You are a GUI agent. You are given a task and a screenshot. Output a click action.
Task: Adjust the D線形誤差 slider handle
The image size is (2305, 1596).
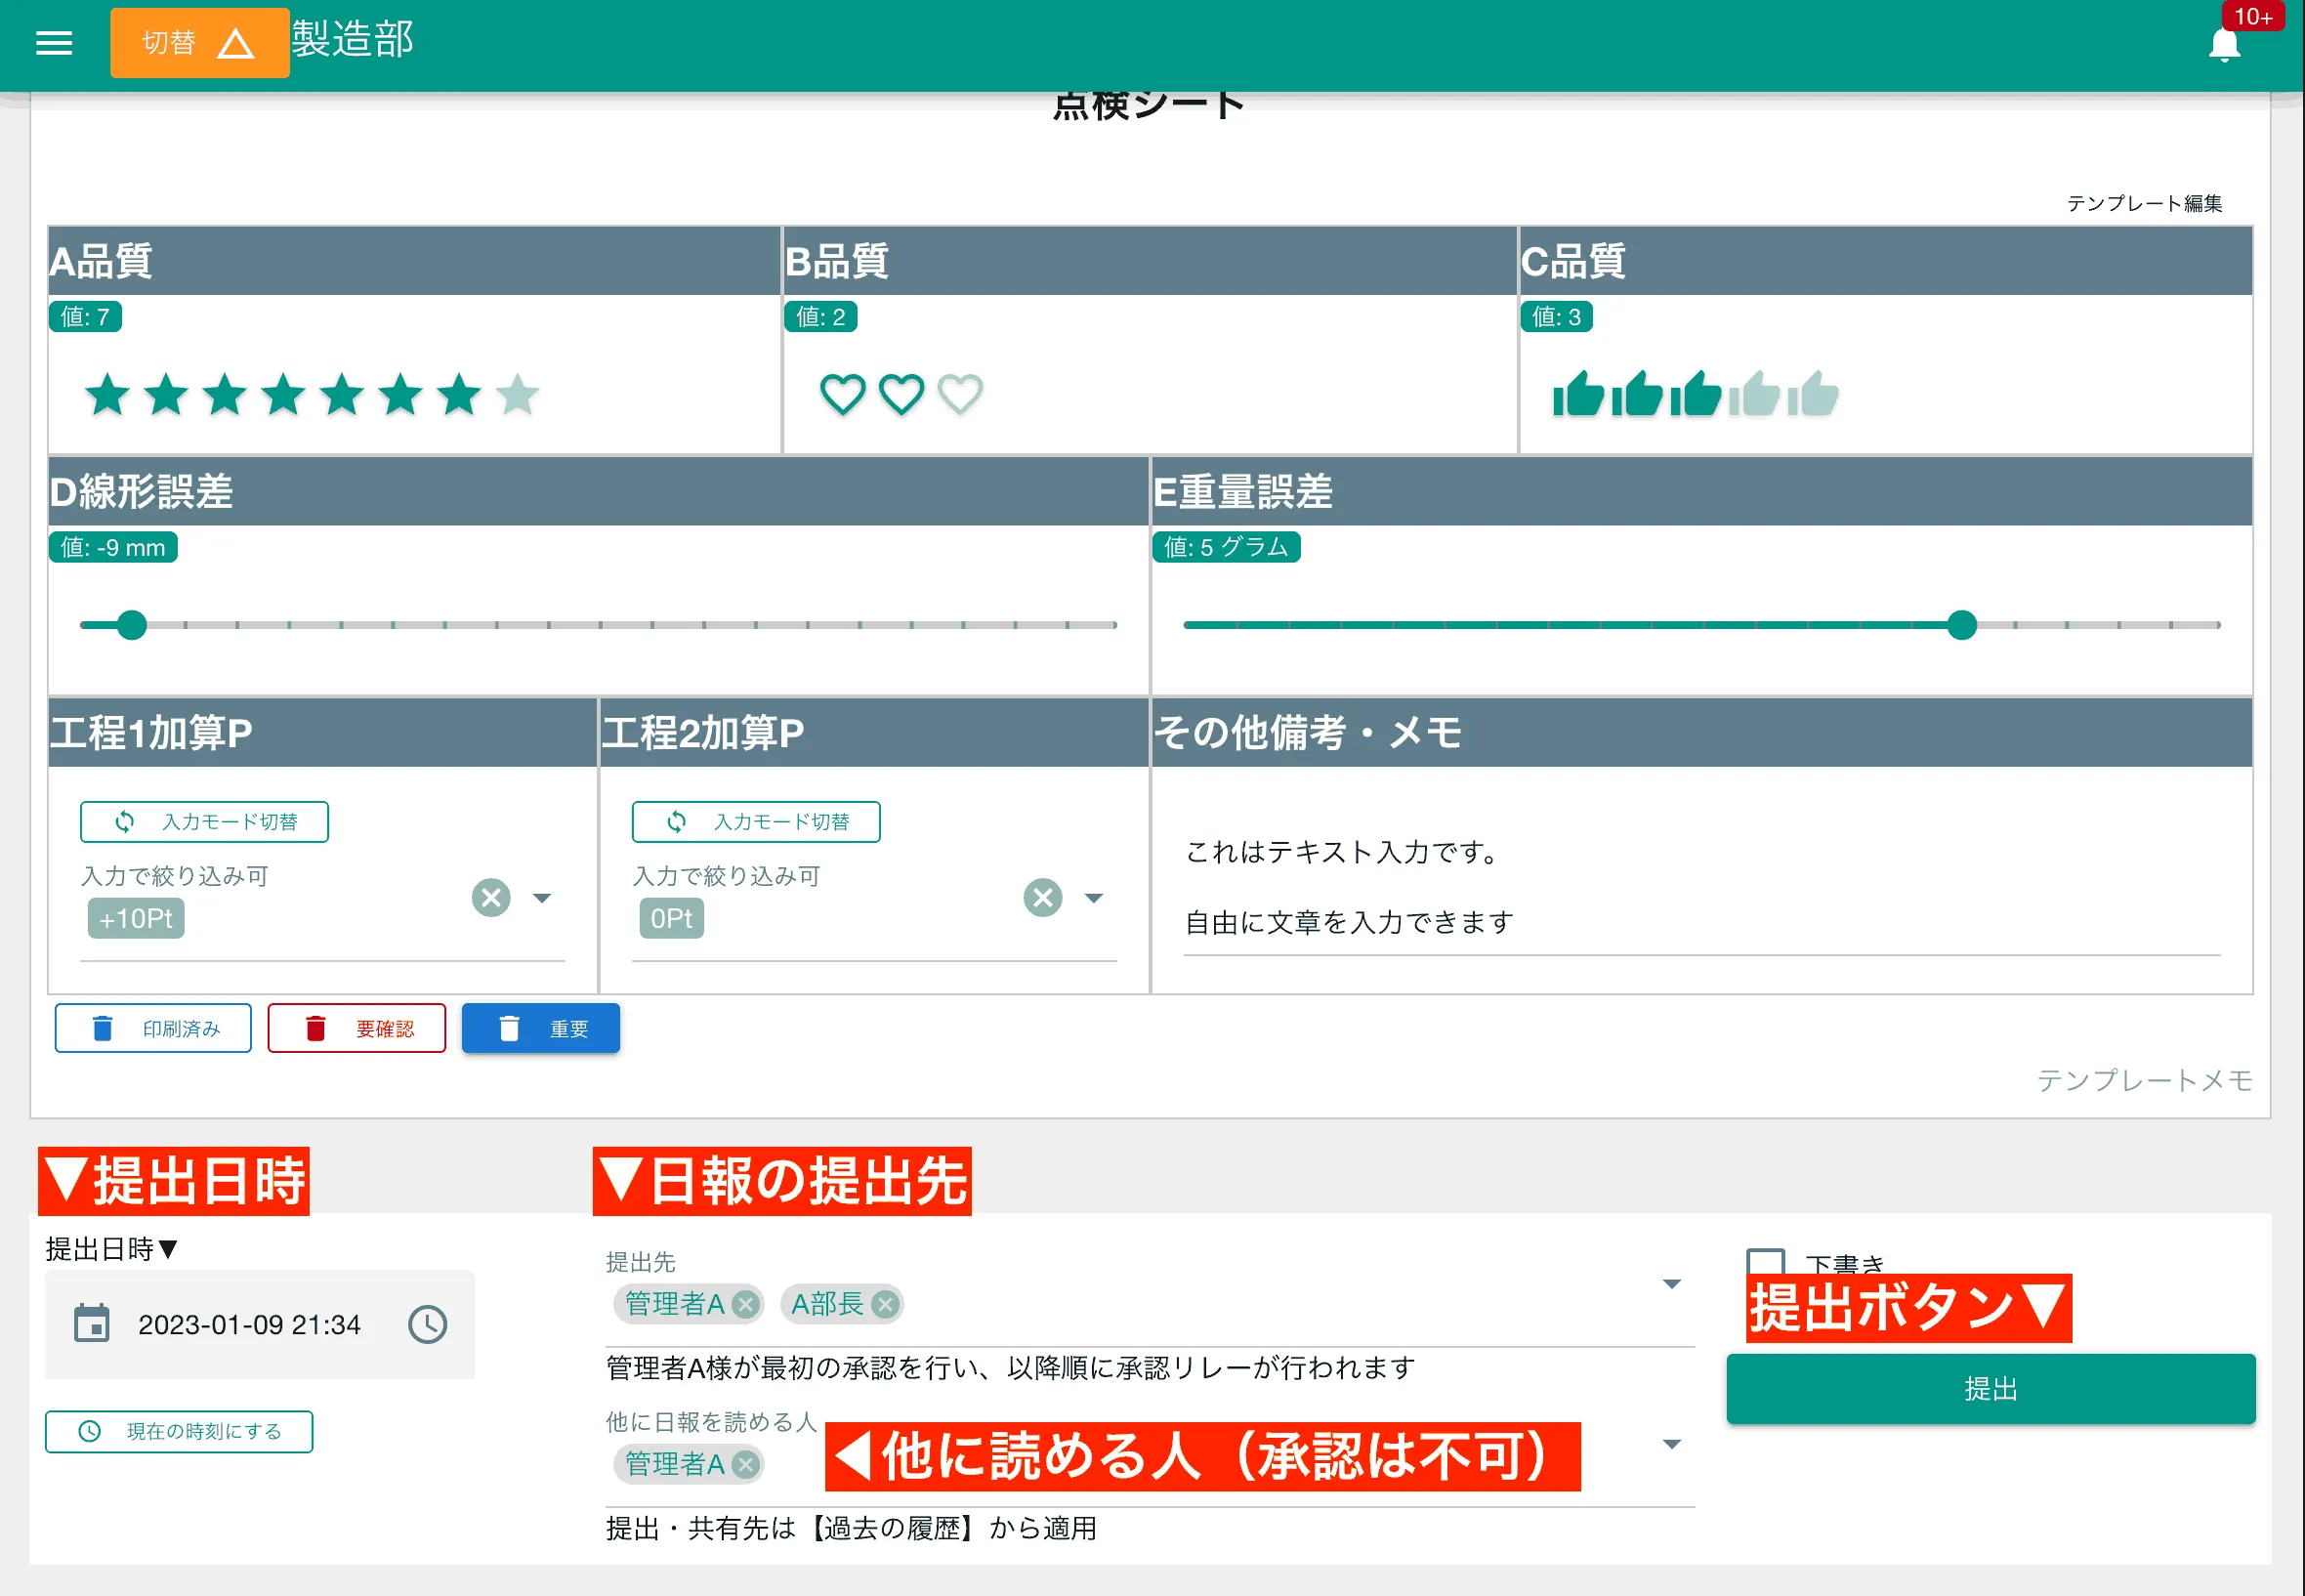coord(131,624)
